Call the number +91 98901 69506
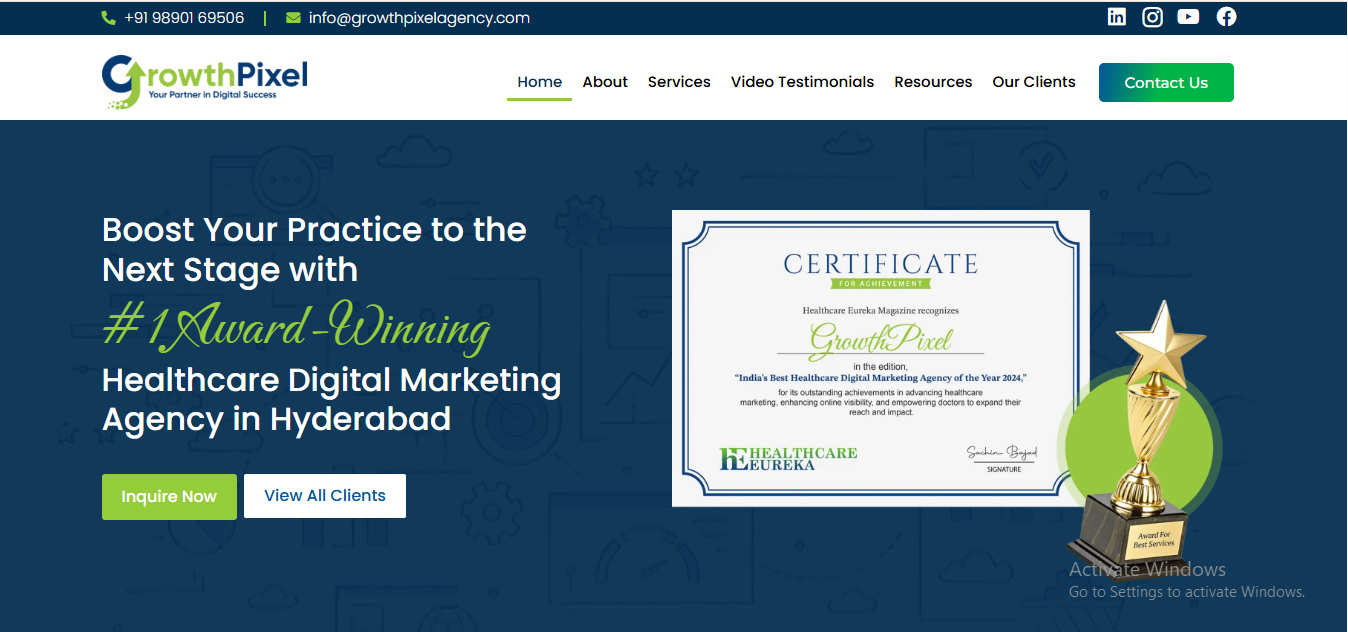 (184, 18)
